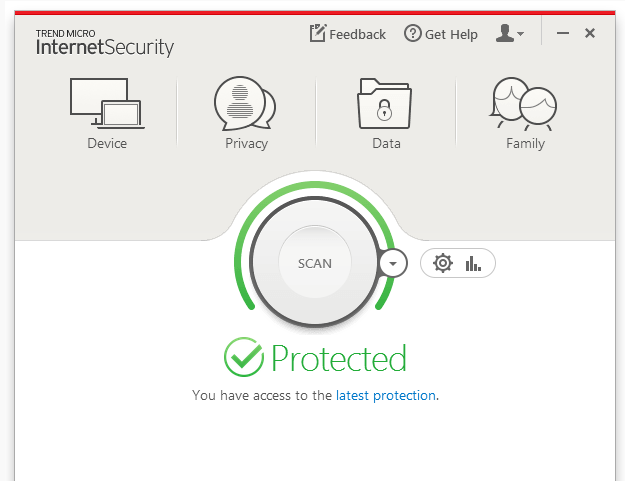Select the Privacy text label
The width and height of the screenshot is (625, 481).
246,143
